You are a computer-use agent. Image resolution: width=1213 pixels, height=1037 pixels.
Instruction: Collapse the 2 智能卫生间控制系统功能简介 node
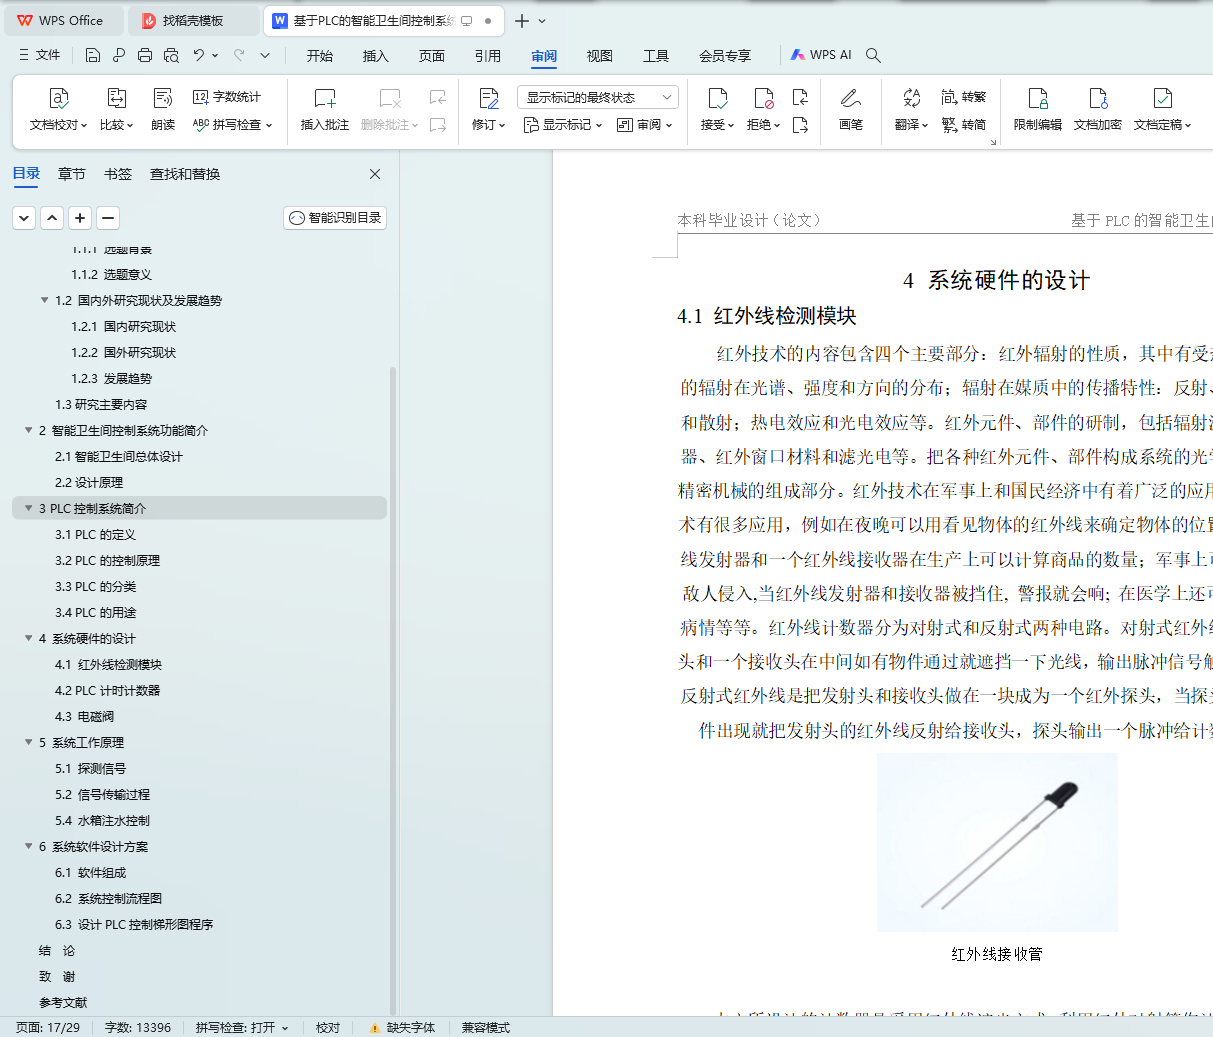tap(29, 430)
